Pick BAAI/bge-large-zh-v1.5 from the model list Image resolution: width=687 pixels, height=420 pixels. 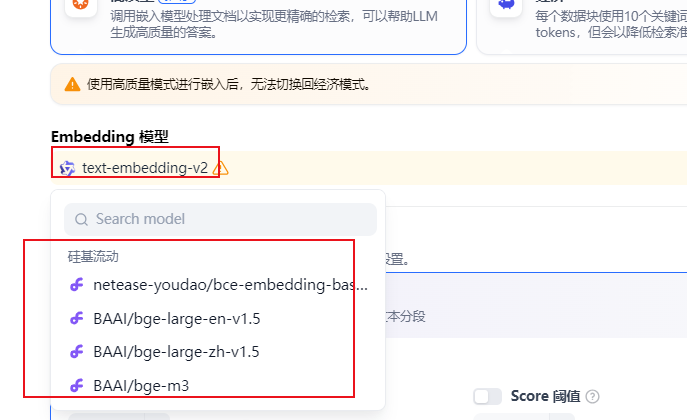tap(218, 352)
